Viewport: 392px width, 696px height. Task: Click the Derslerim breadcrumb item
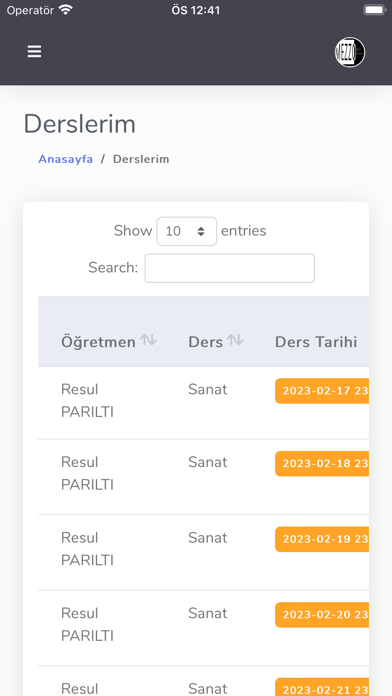141,159
